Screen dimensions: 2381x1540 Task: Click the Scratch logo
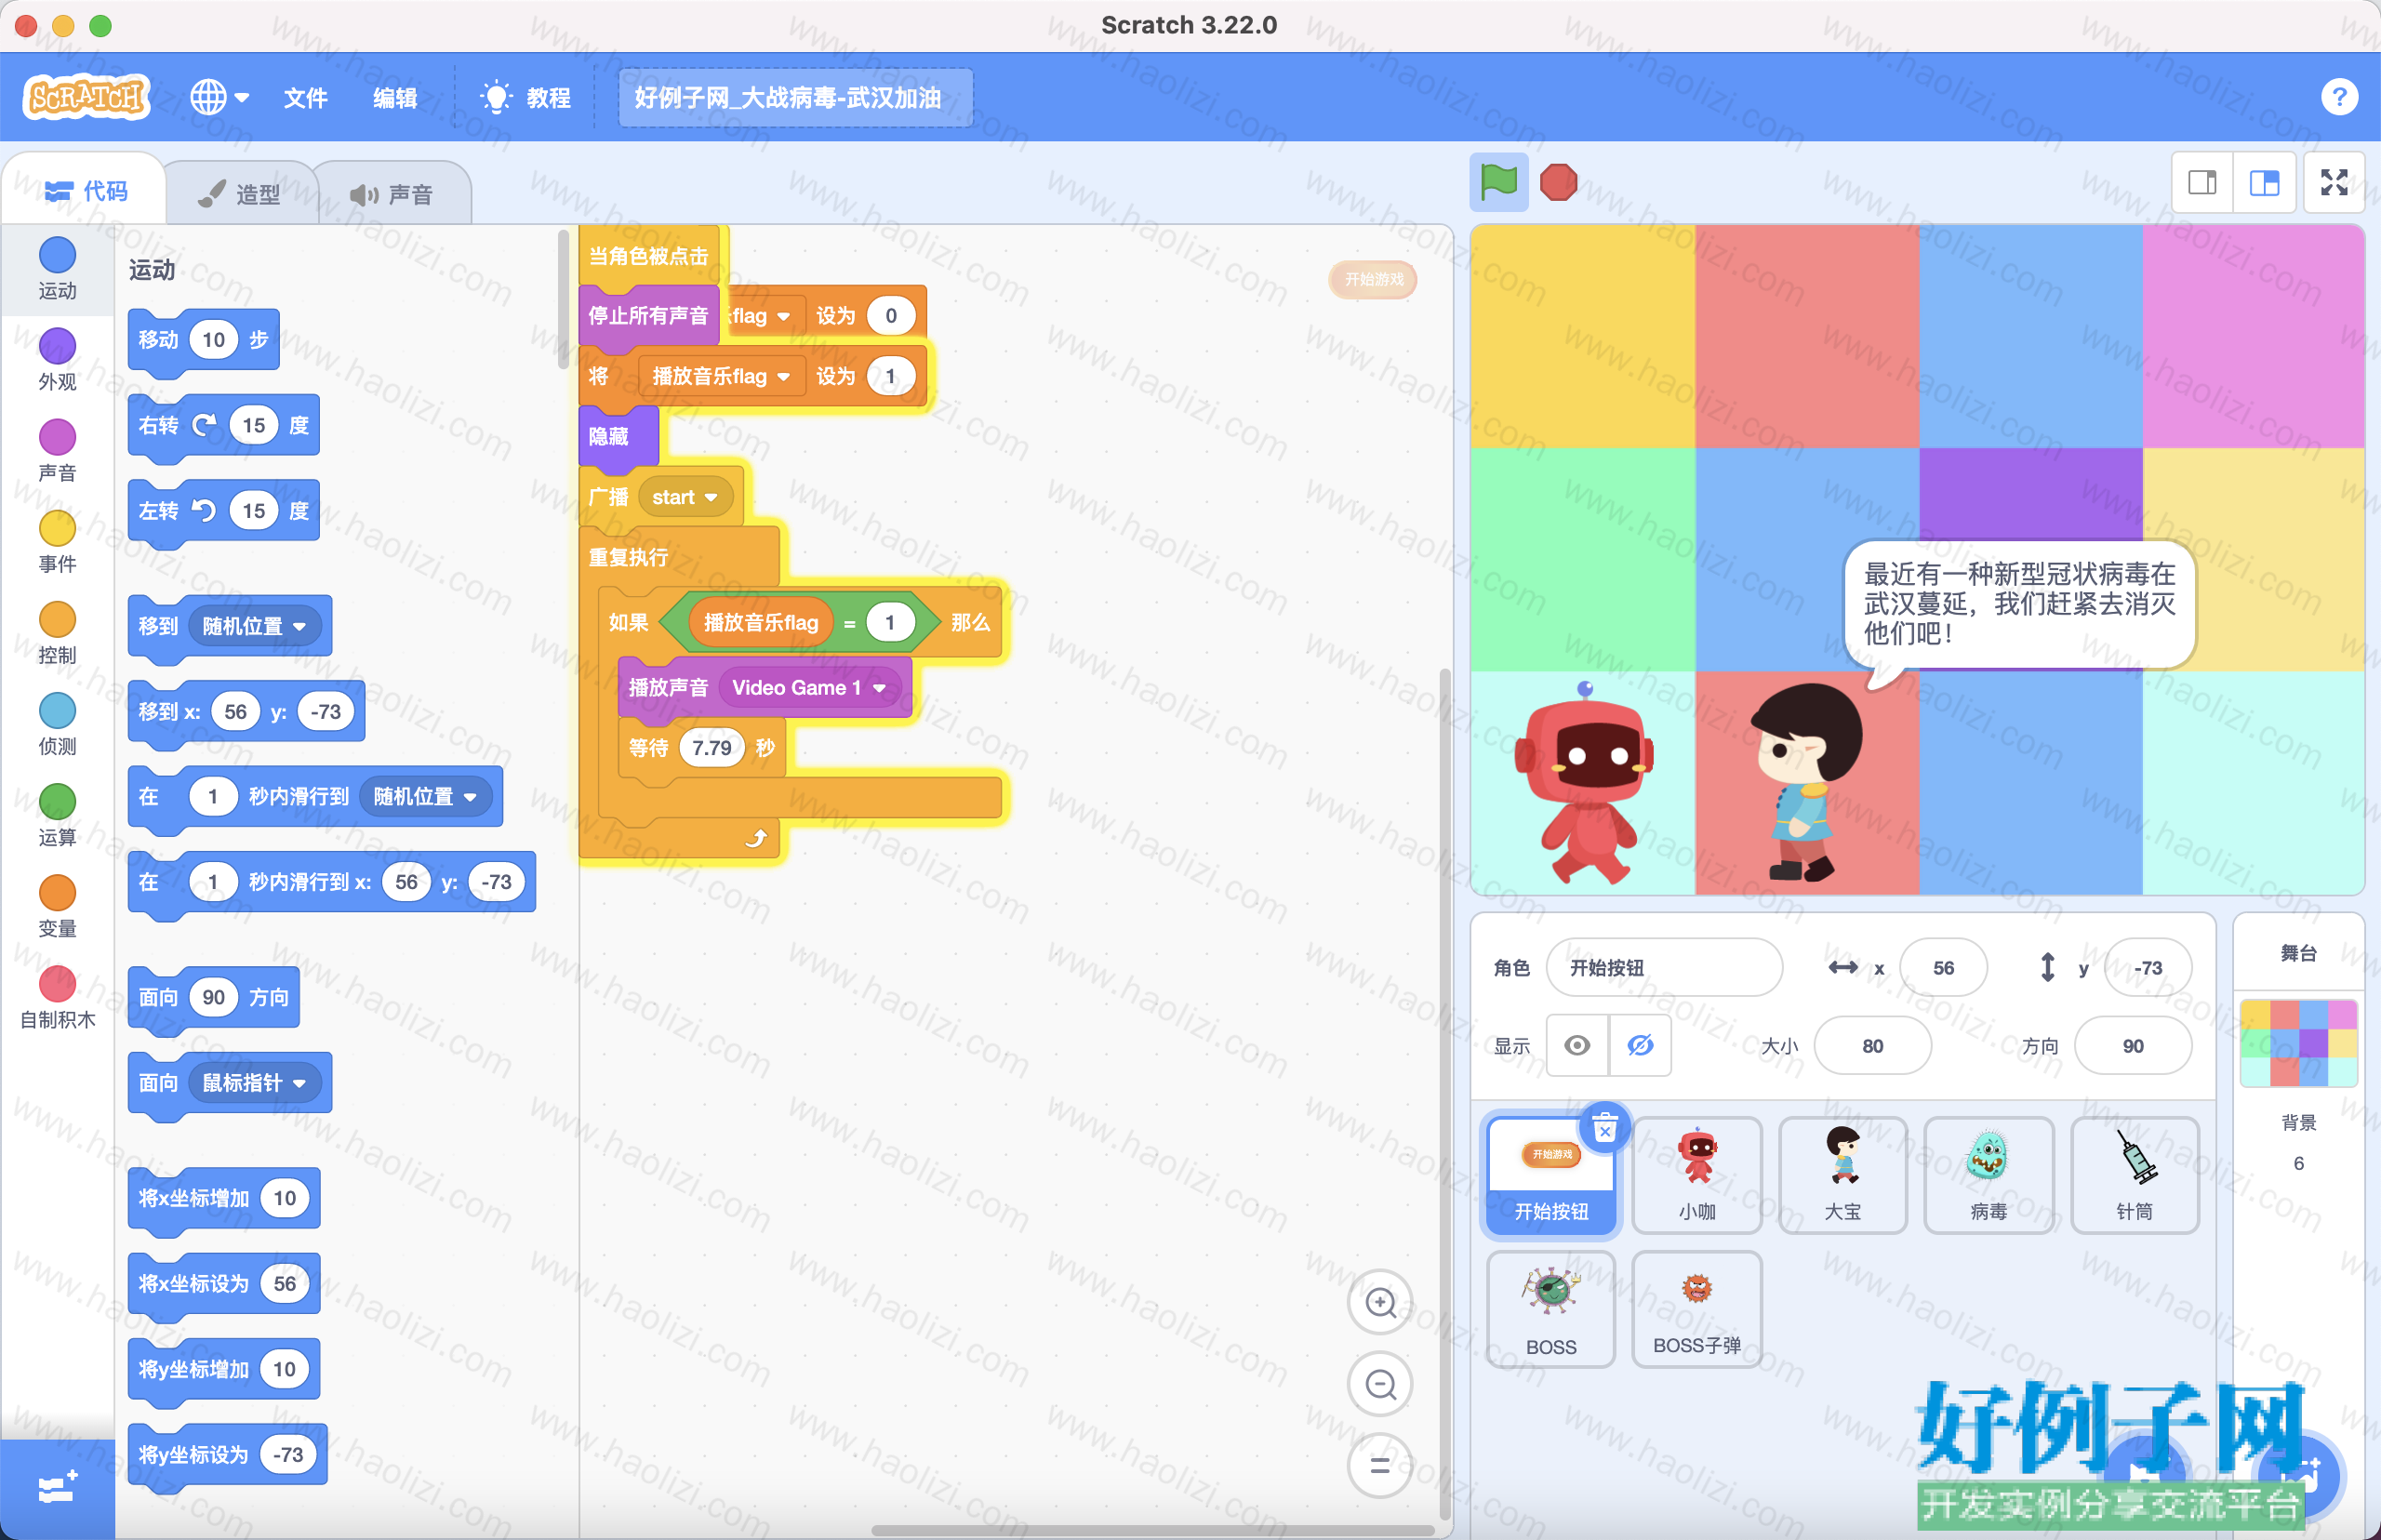tap(86, 97)
